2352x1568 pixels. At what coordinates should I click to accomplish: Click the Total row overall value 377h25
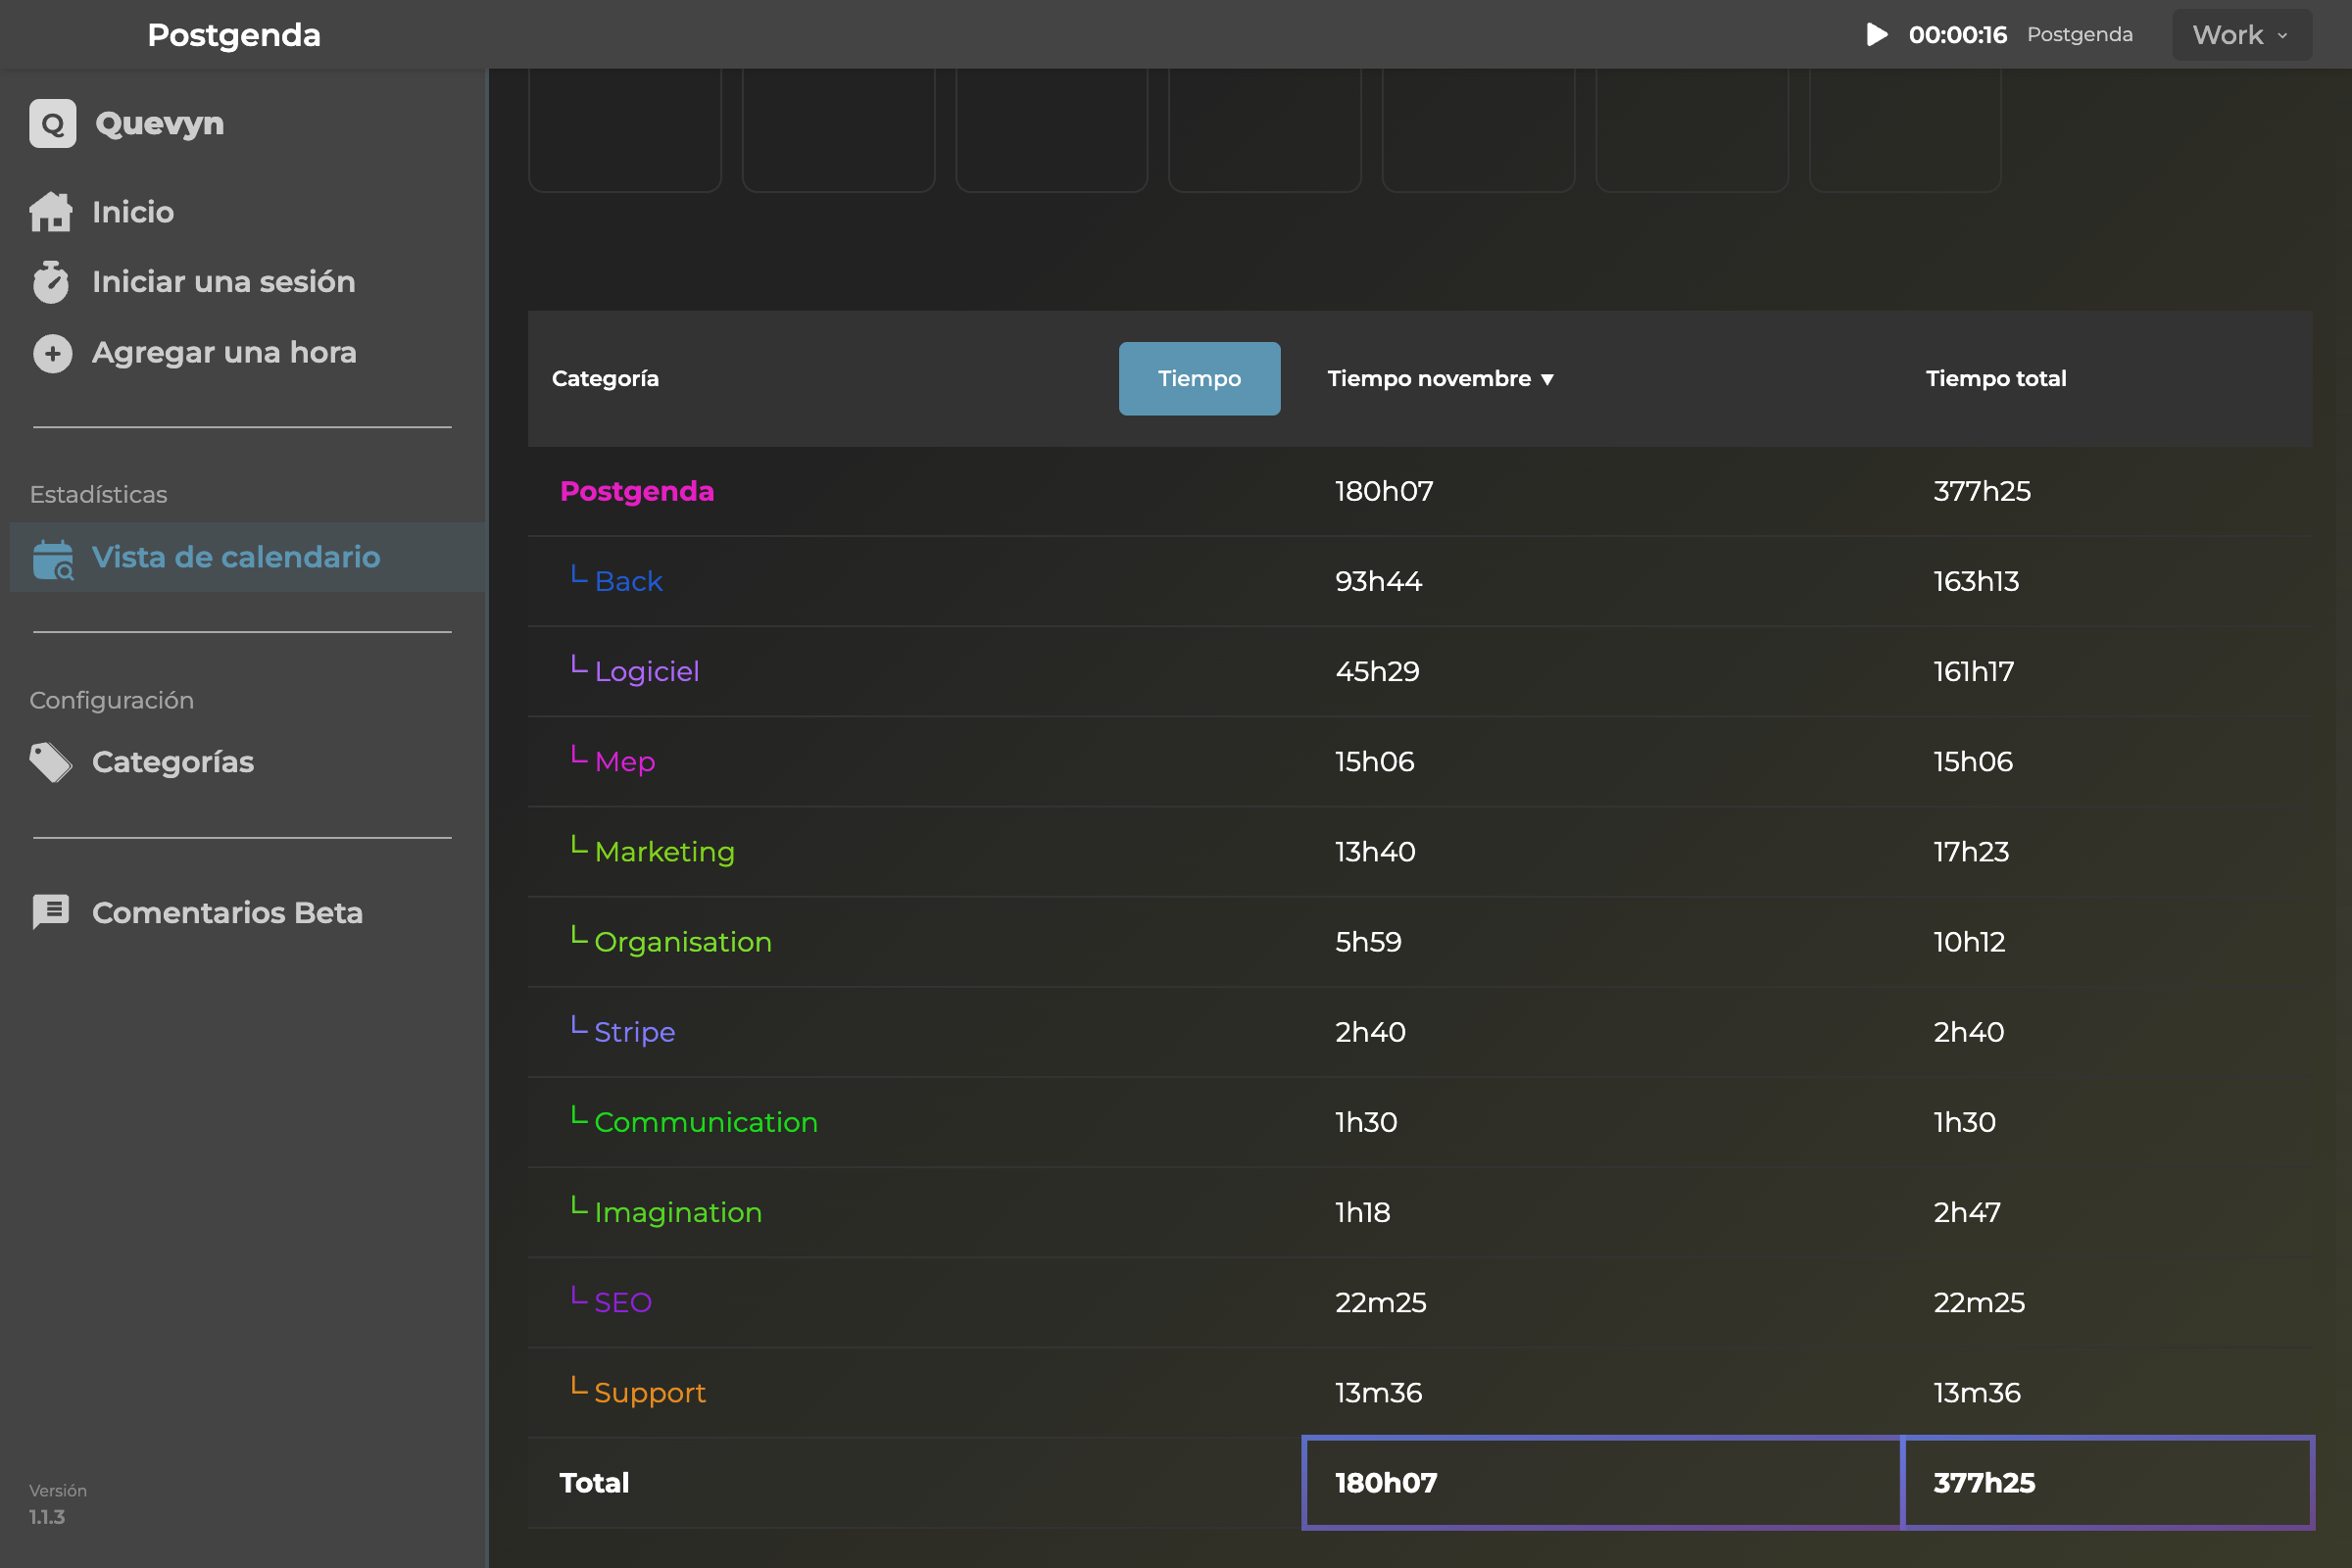(x=1984, y=1483)
